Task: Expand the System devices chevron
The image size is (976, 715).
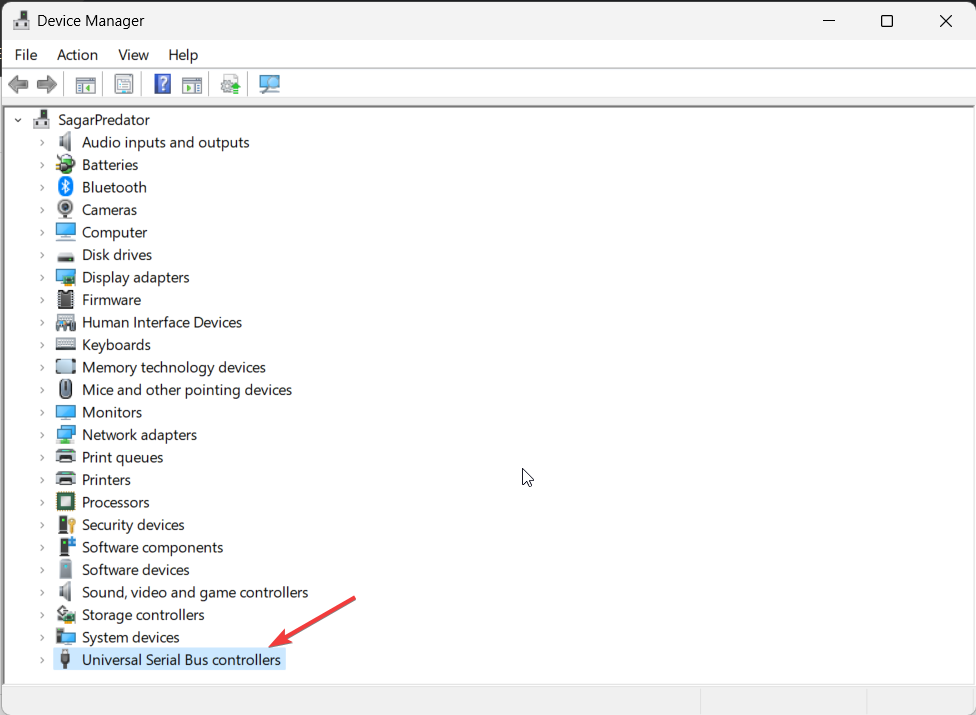Action: click(x=42, y=637)
